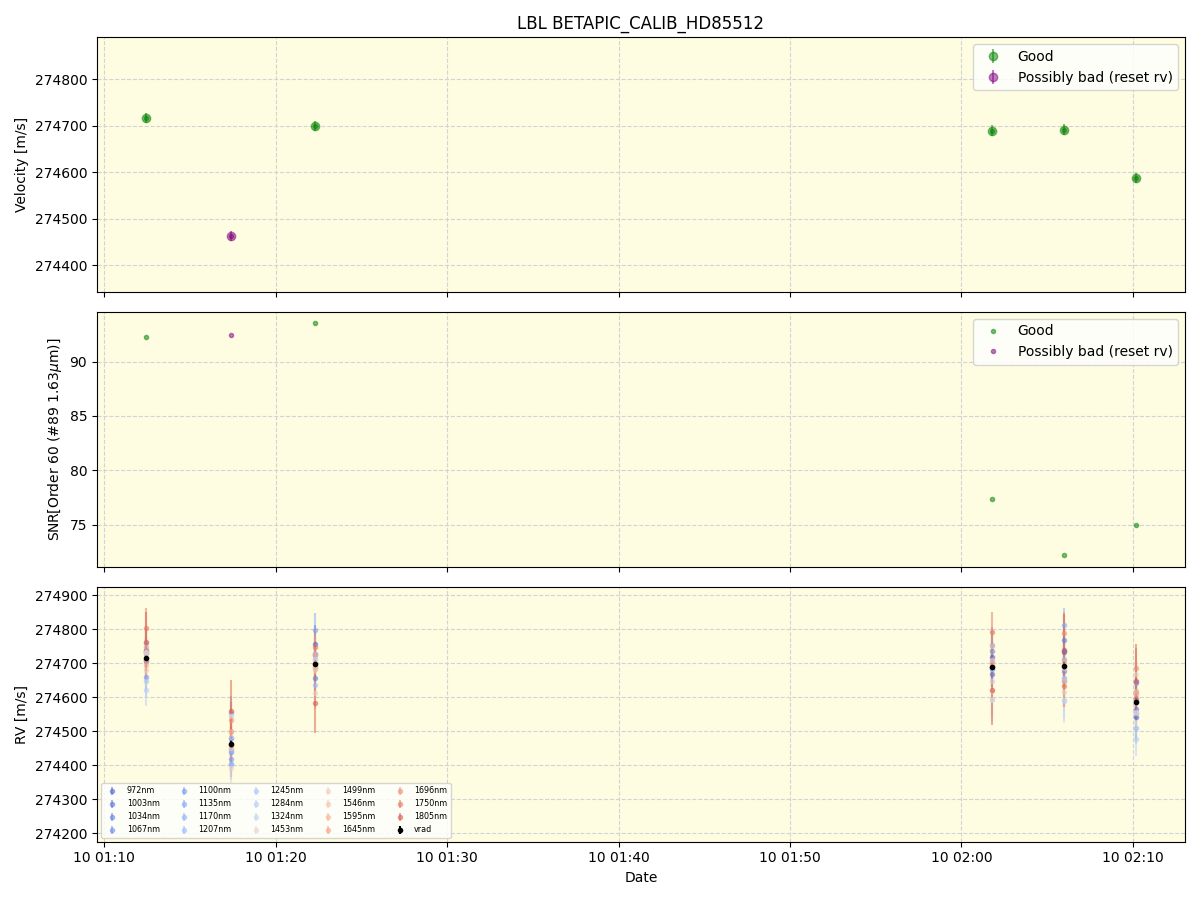Click the '10 01:50' x-axis tick label
This screenshot has width=1200, height=900.
tap(790, 856)
